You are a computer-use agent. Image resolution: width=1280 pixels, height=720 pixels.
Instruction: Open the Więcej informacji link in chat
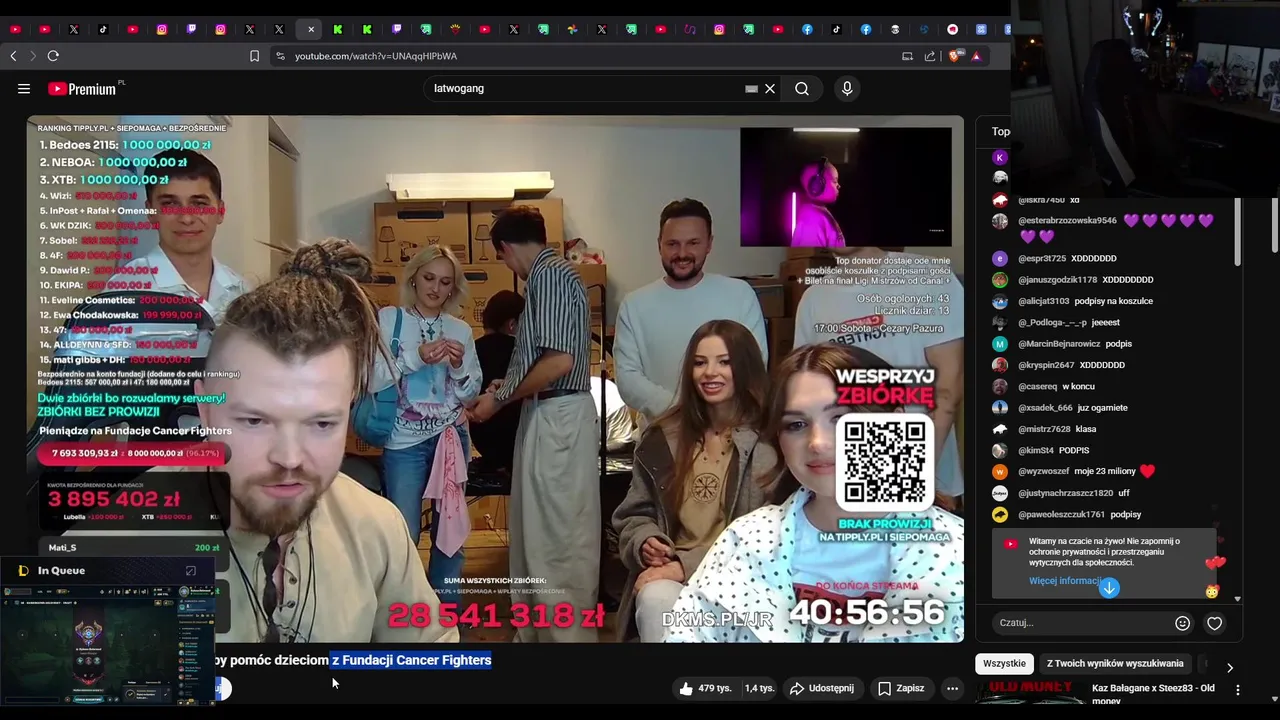click(x=1065, y=581)
